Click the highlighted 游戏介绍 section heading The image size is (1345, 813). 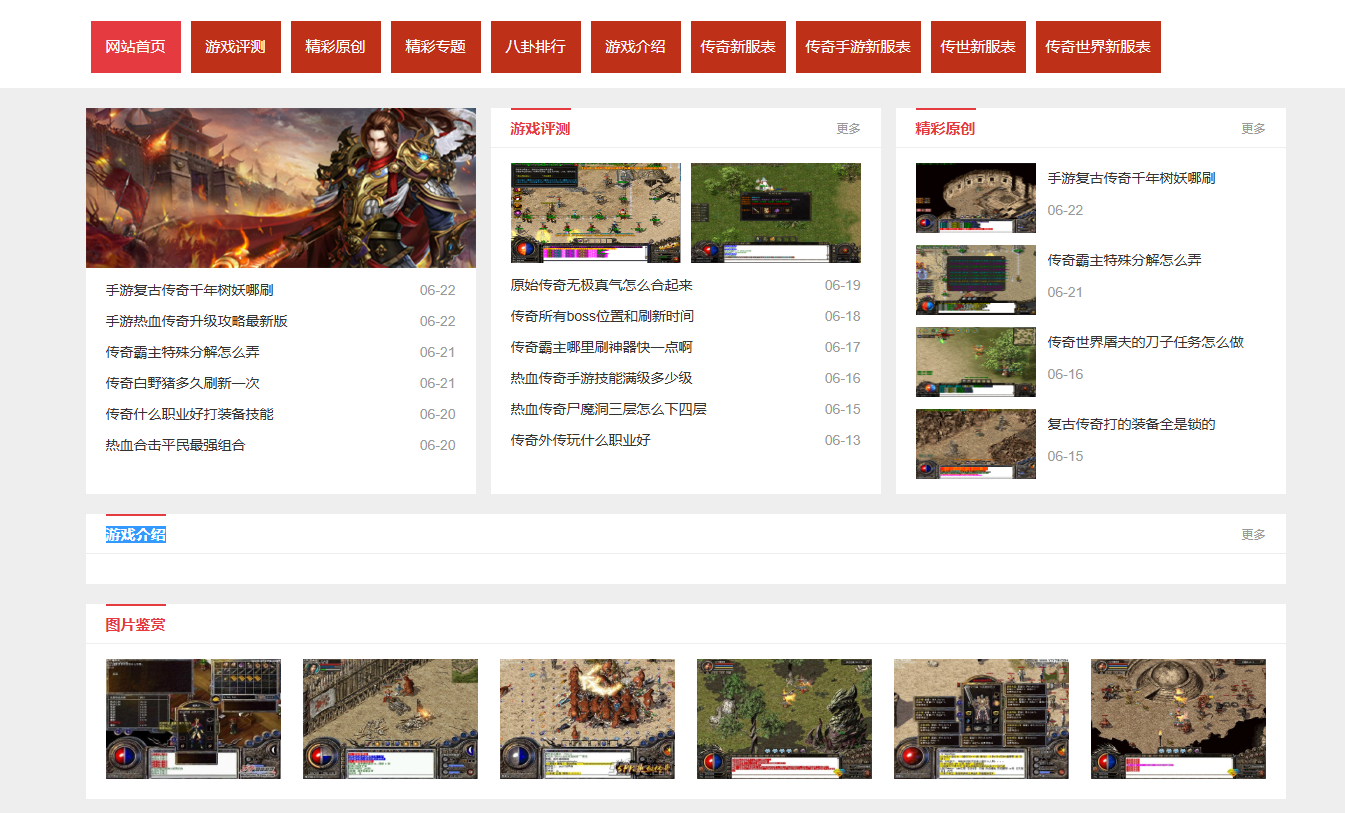pos(136,535)
